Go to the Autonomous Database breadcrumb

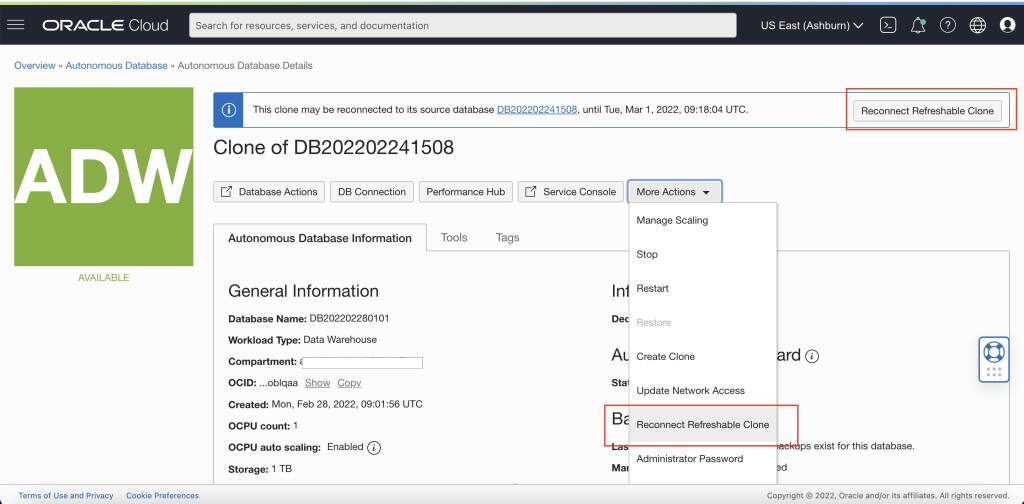click(116, 65)
